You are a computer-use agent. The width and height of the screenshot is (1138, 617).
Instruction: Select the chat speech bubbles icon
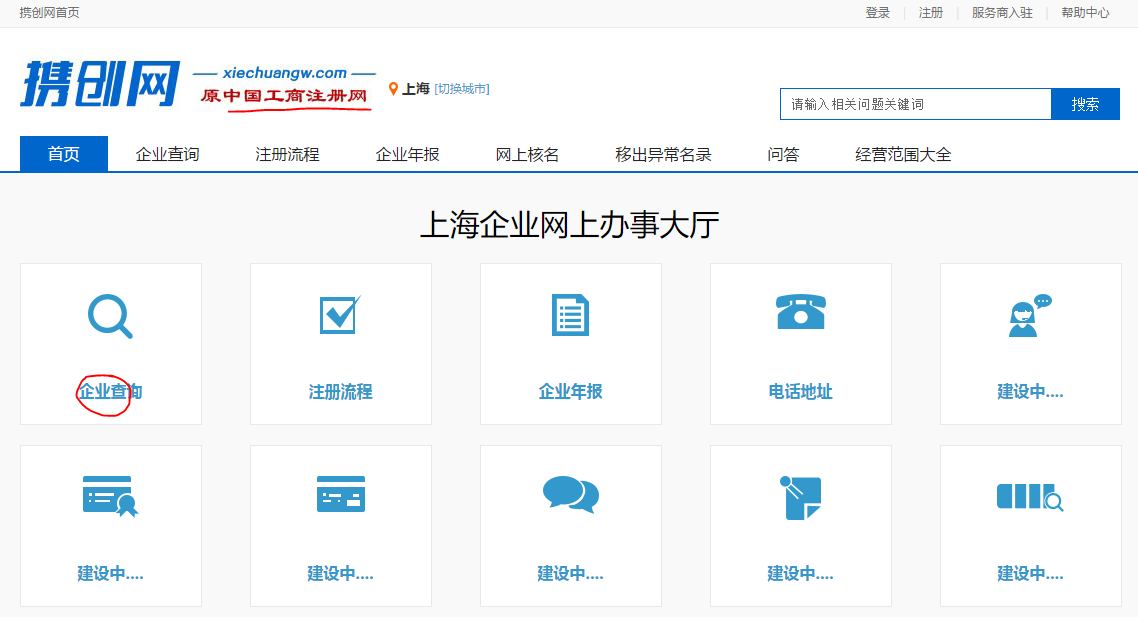pos(570,494)
